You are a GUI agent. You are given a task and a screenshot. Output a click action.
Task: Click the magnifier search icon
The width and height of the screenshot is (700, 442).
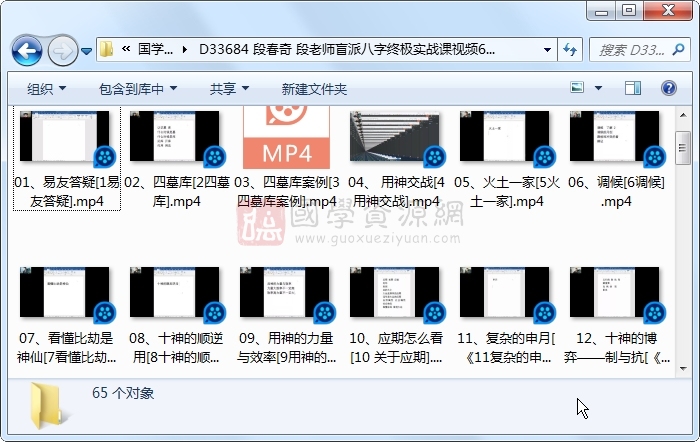click(679, 49)
